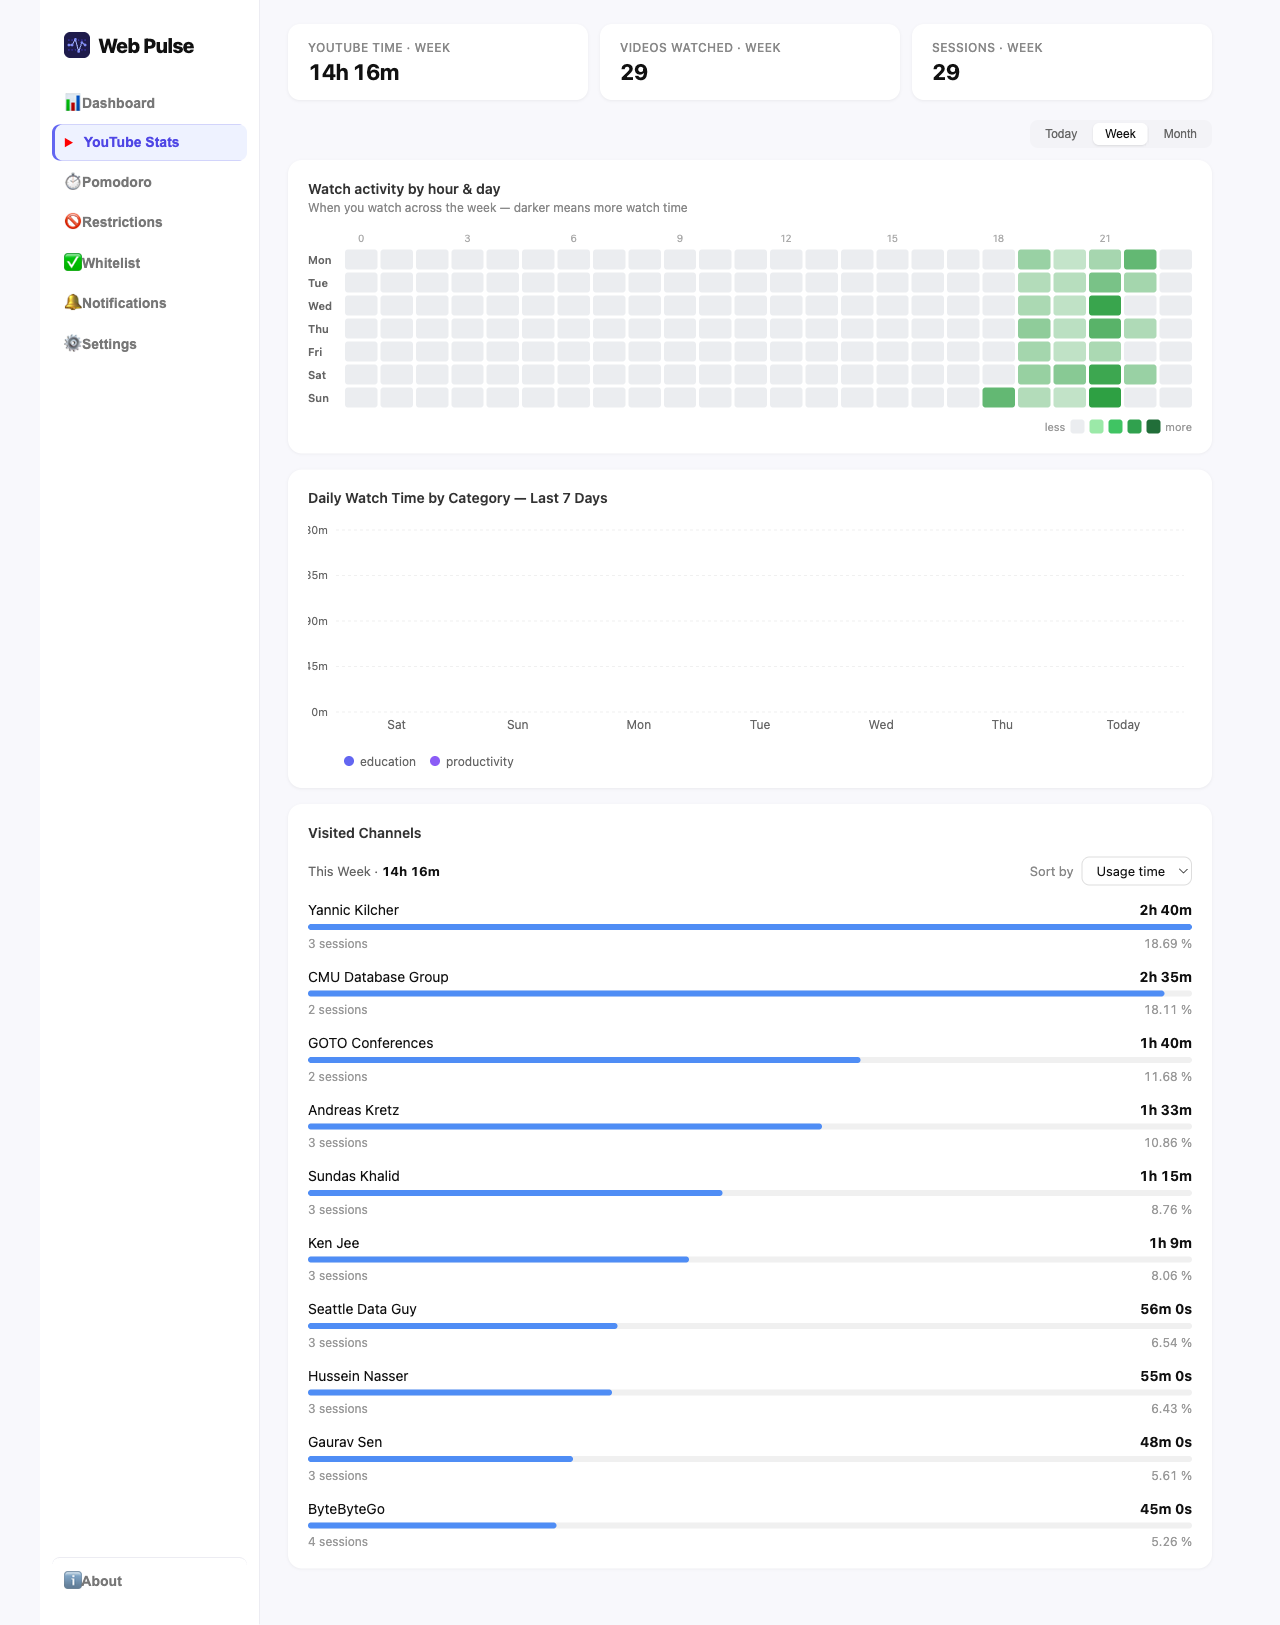Select the ByteByteGo channel name
The image size is (1280, 1625).
[346, 1509]
